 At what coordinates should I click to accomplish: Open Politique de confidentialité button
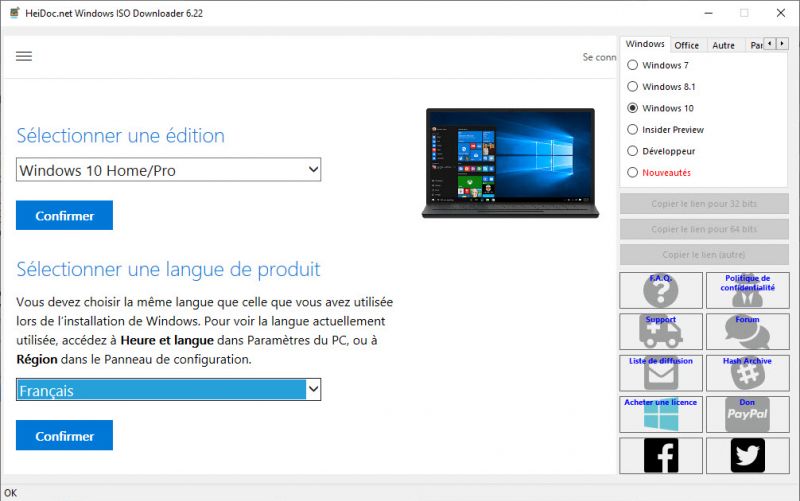(747, 290)
